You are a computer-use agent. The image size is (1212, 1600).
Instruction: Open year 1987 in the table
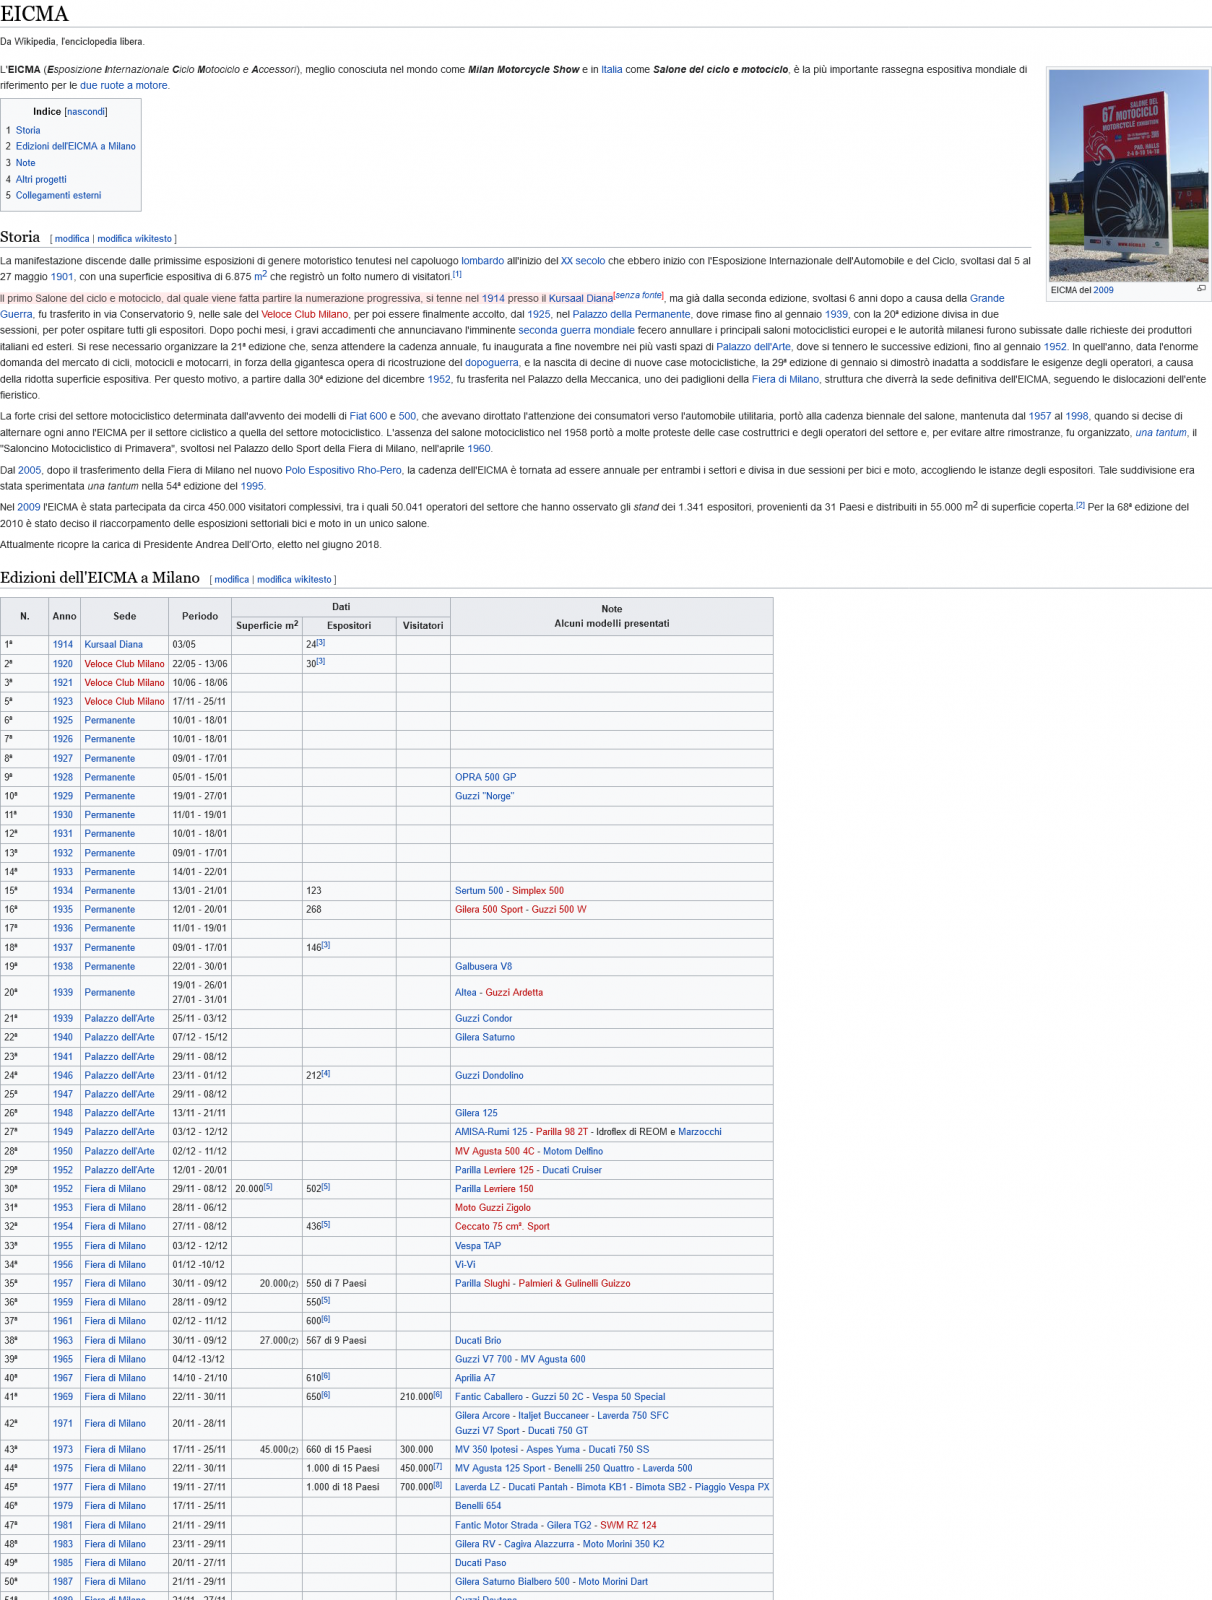(x=63, y=1582)
